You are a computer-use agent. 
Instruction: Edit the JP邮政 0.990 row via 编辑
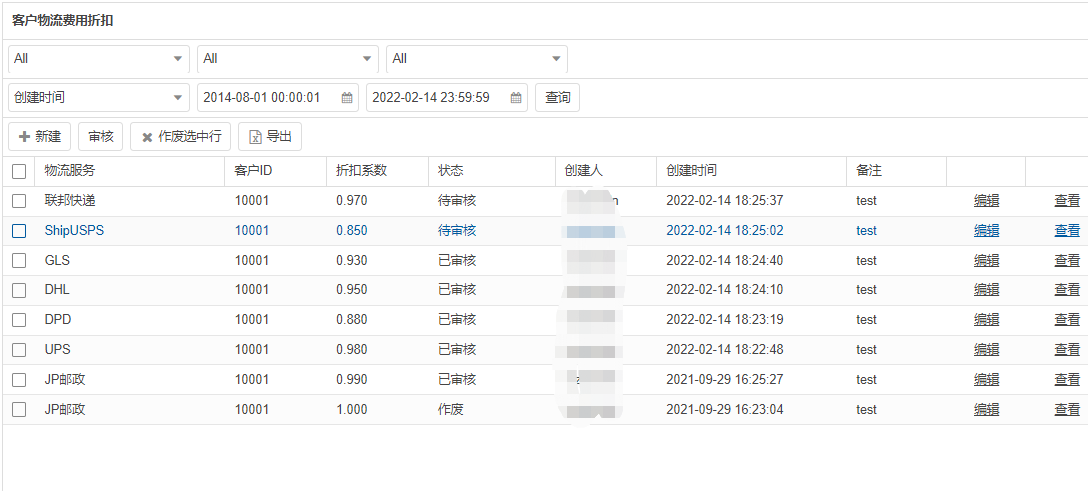click(987, 379)
